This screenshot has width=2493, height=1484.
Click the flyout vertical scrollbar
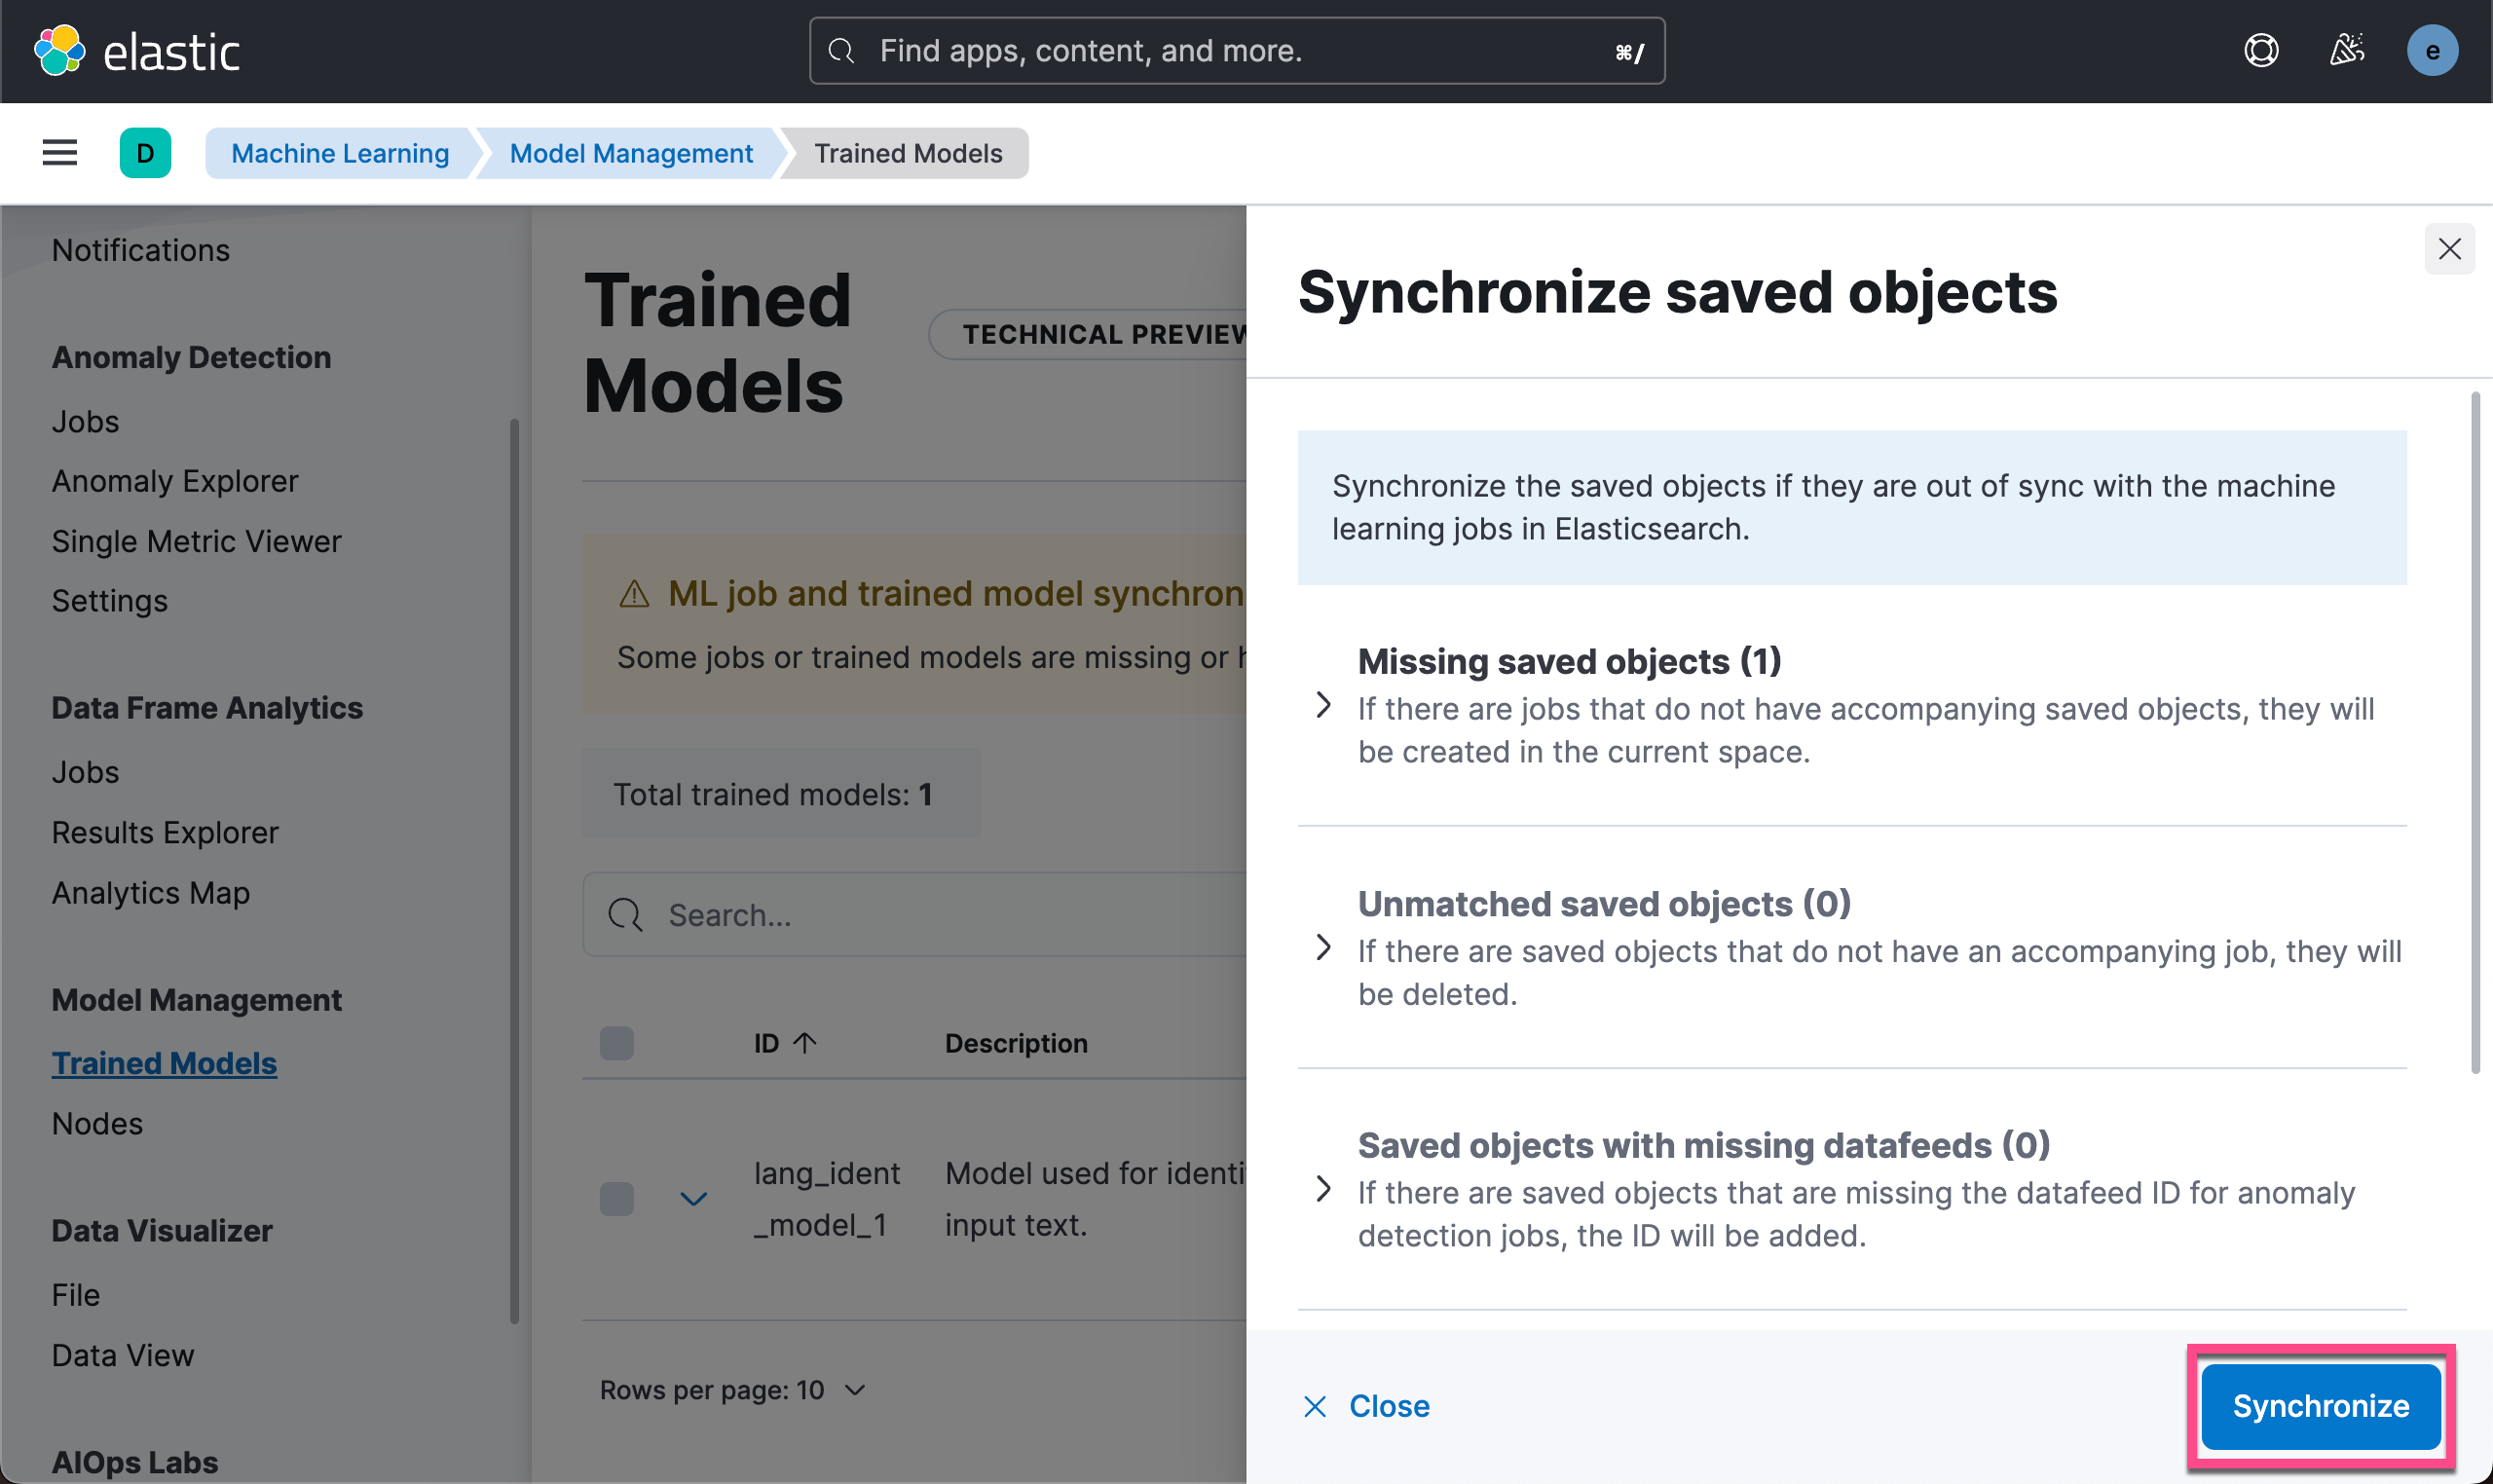pos(2475,732)
